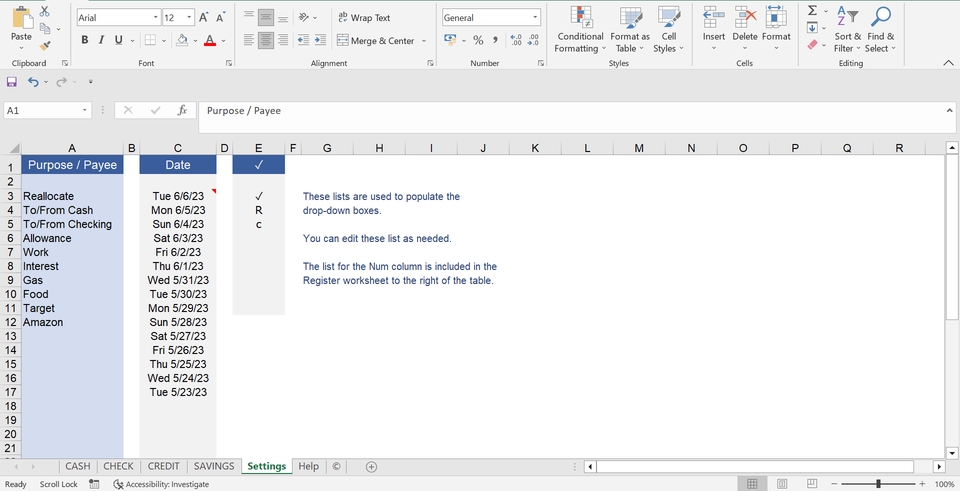Click the Accounting Number Format icon
This screenshot has width=960, height=491.
tap(449, 40)
